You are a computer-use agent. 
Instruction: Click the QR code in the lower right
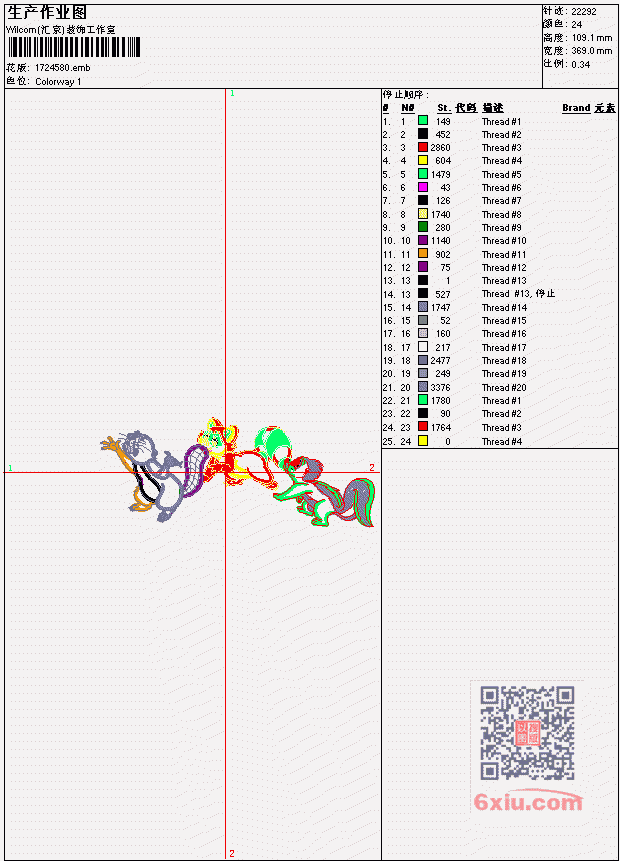click(x=527, y=733)
